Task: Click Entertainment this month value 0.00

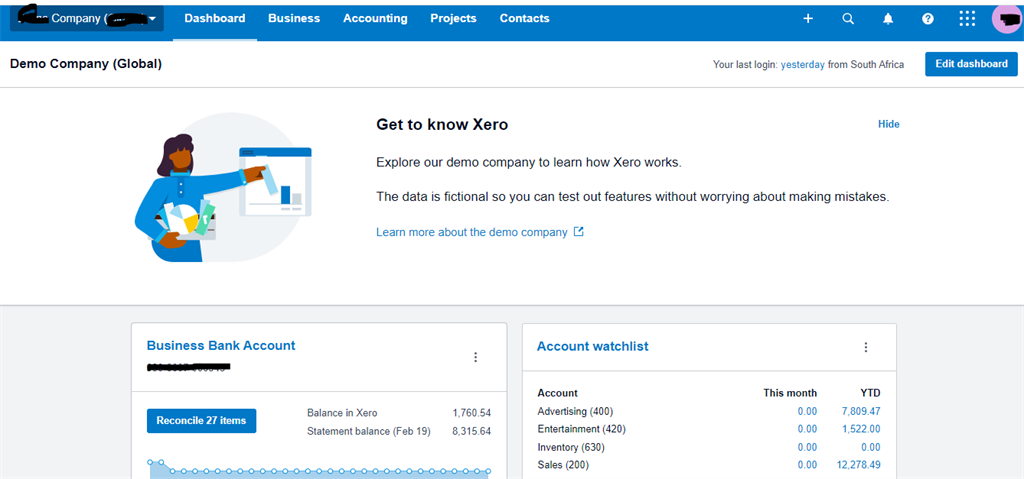Action: [x=807, y=429]
